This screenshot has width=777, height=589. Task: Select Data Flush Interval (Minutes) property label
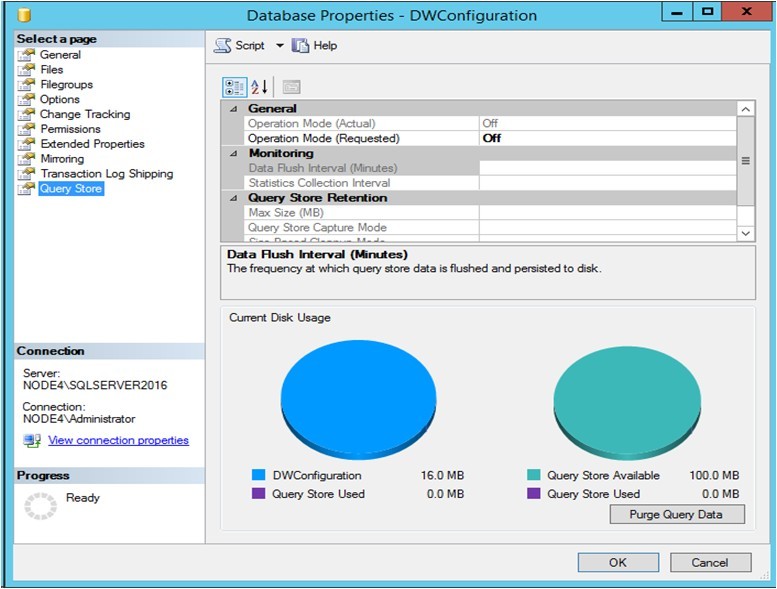323,168
